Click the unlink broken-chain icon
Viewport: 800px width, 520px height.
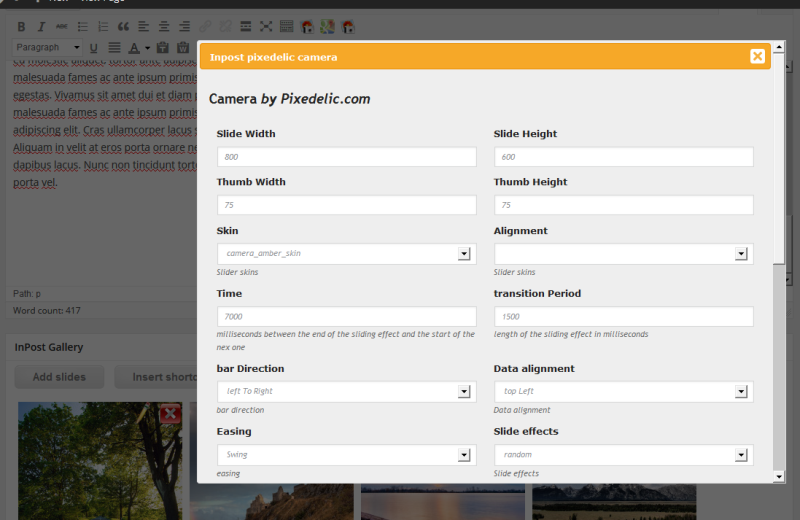(225, 27)
